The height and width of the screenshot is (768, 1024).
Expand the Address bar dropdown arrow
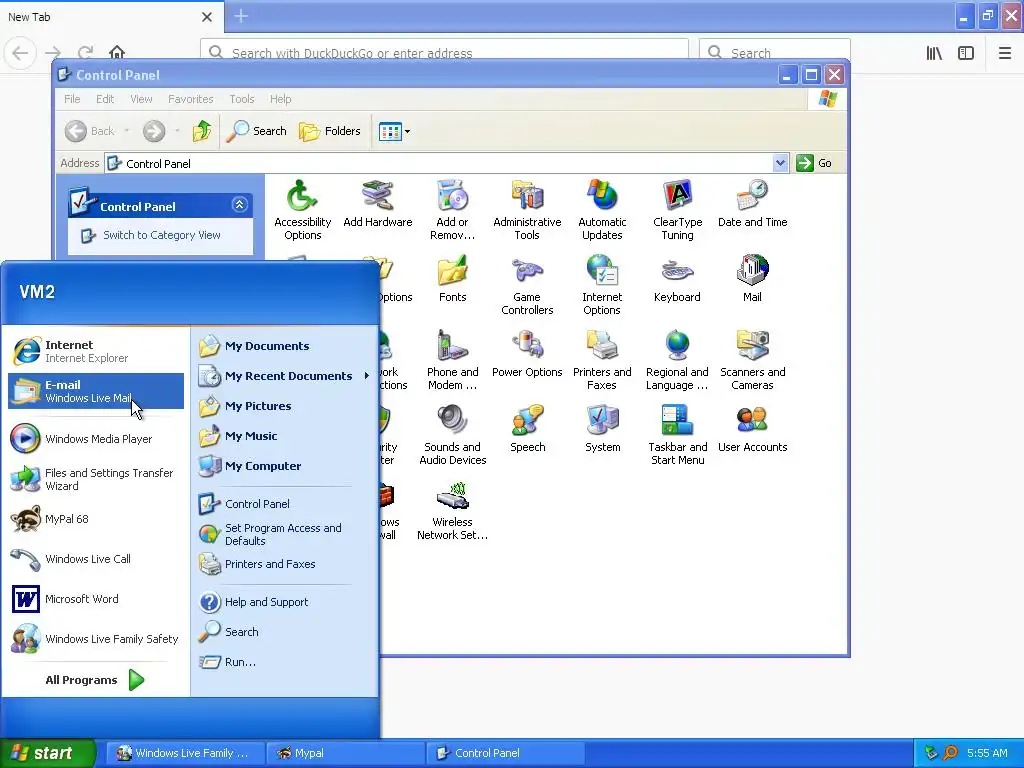(x=780, y=163)
